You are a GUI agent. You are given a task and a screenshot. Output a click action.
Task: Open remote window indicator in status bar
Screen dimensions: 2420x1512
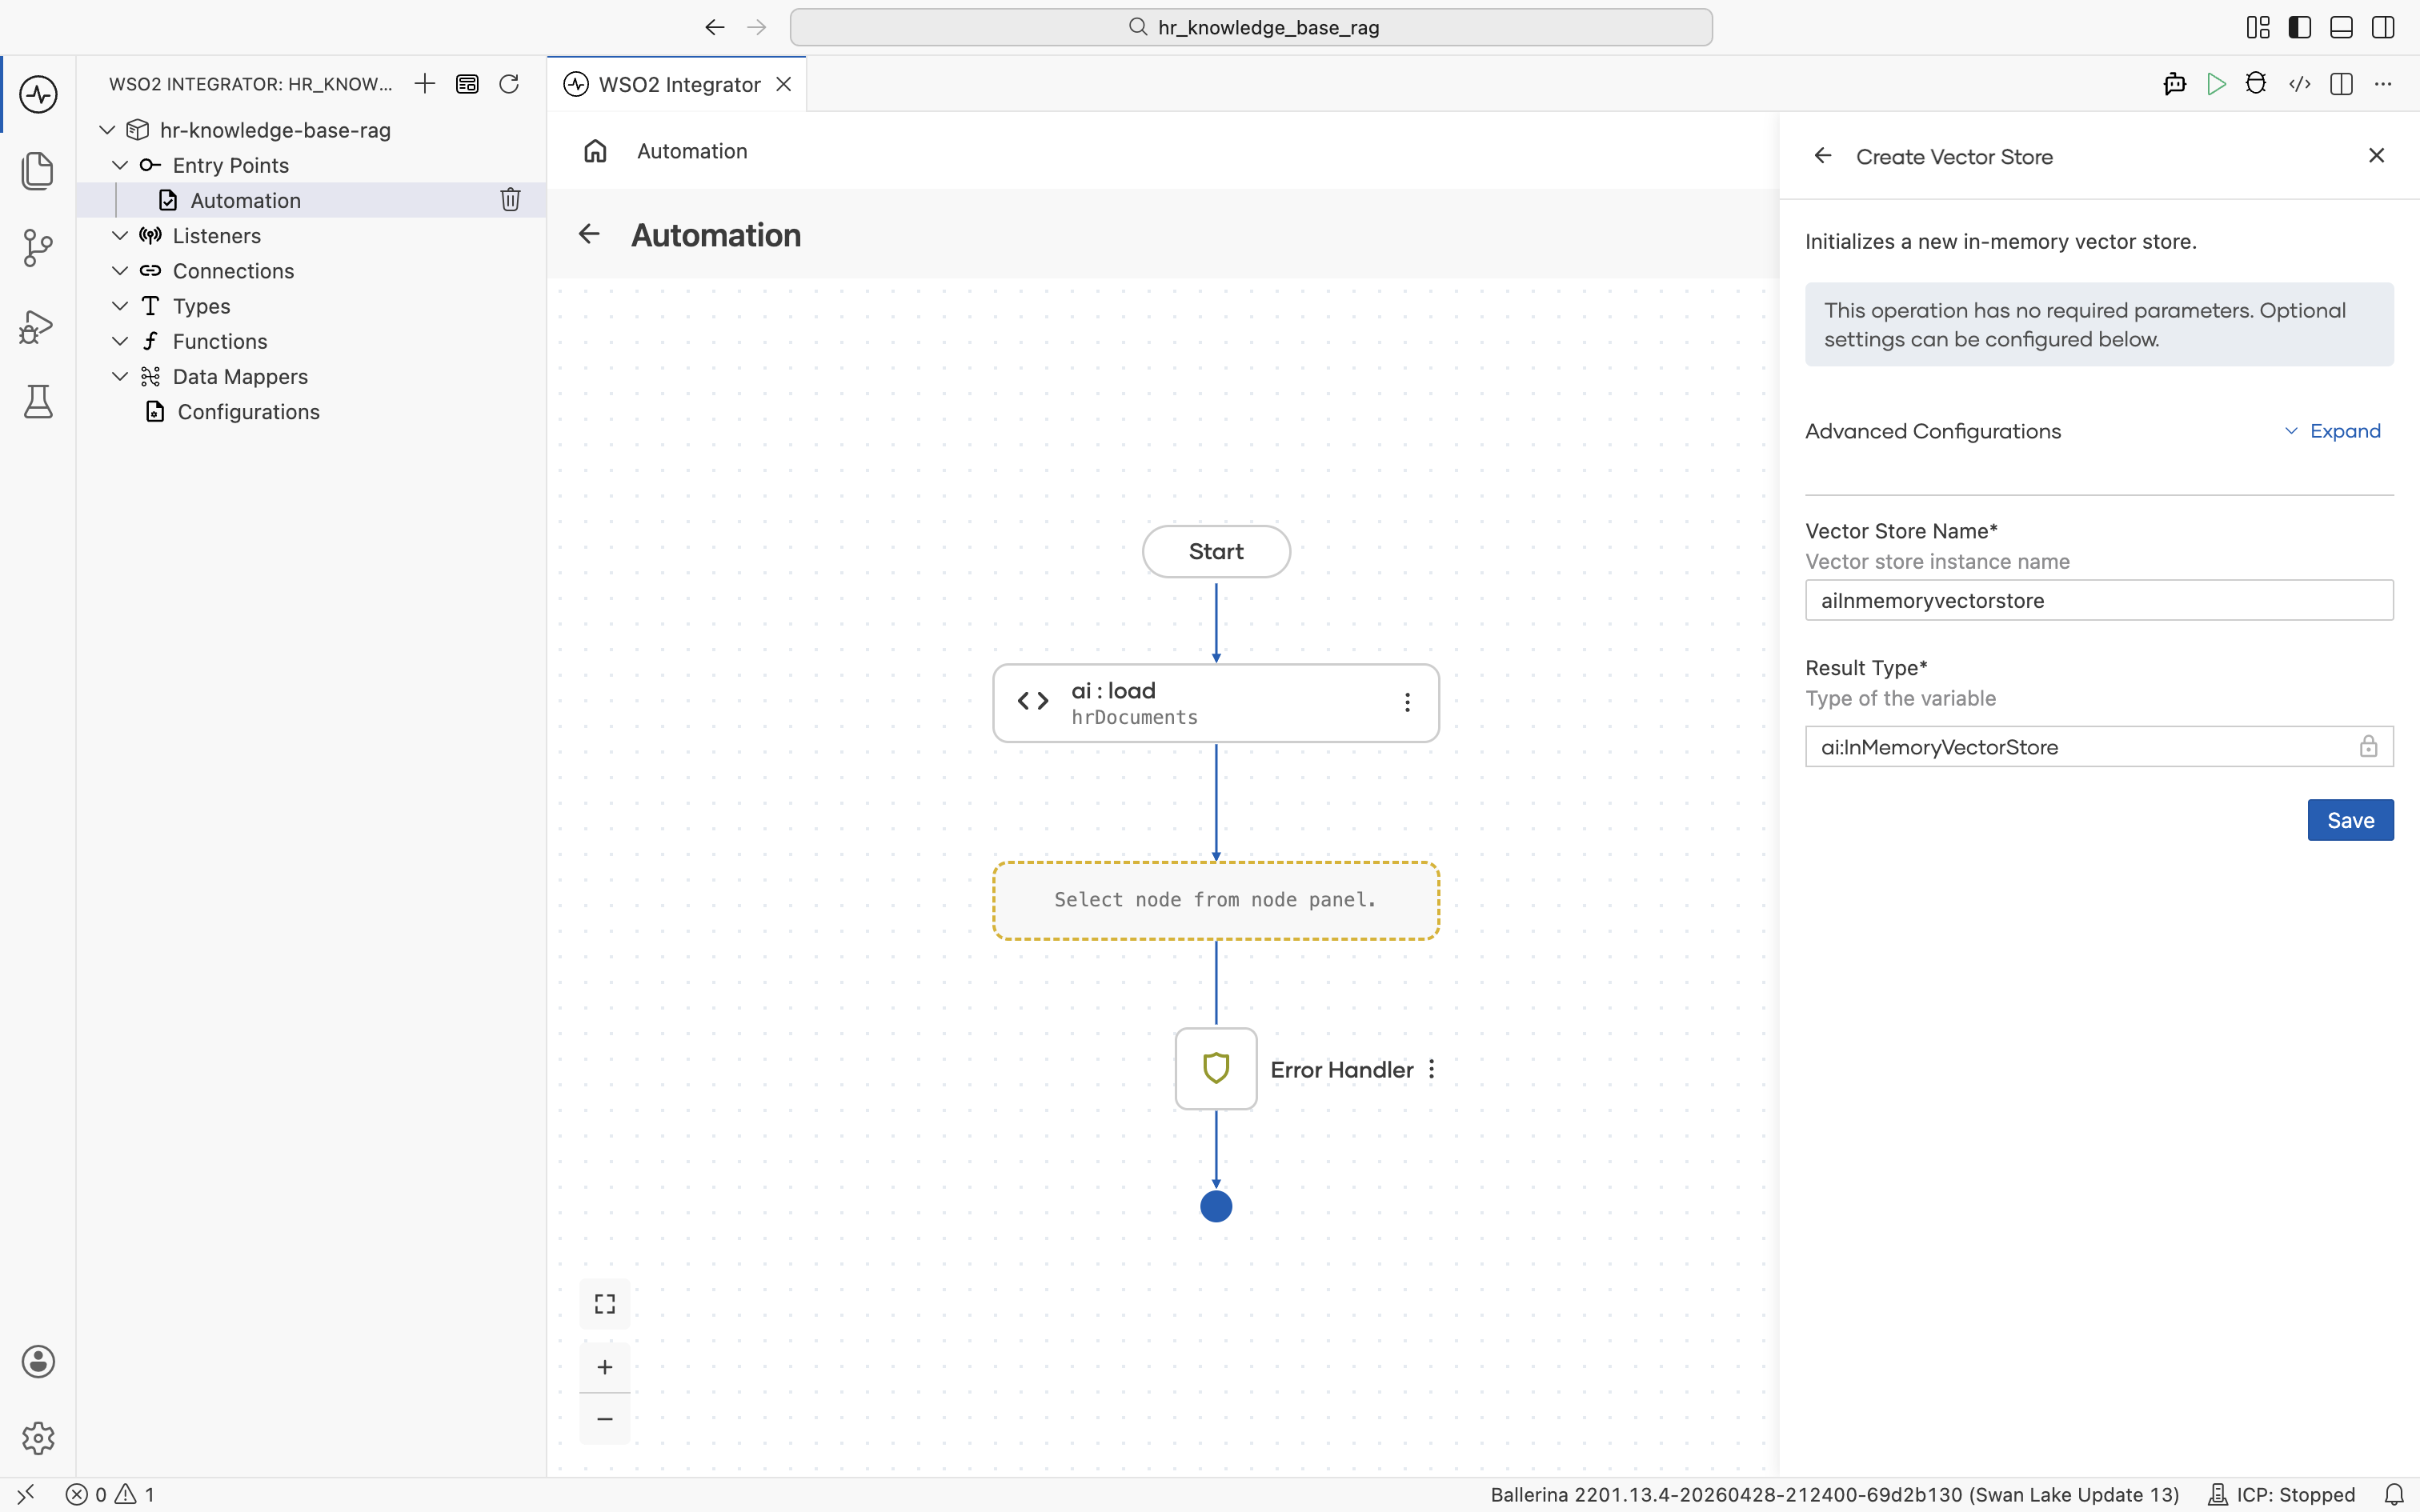(x=26, y=1494)
